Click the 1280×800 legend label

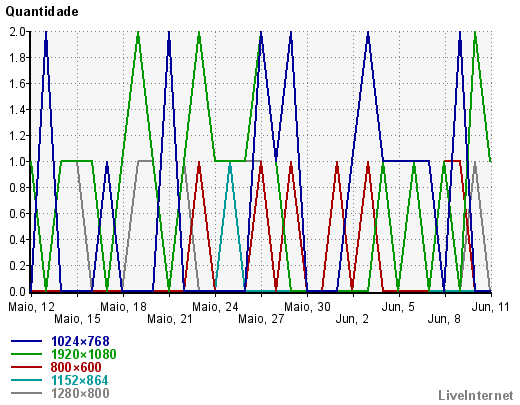[x=80, y=393]
